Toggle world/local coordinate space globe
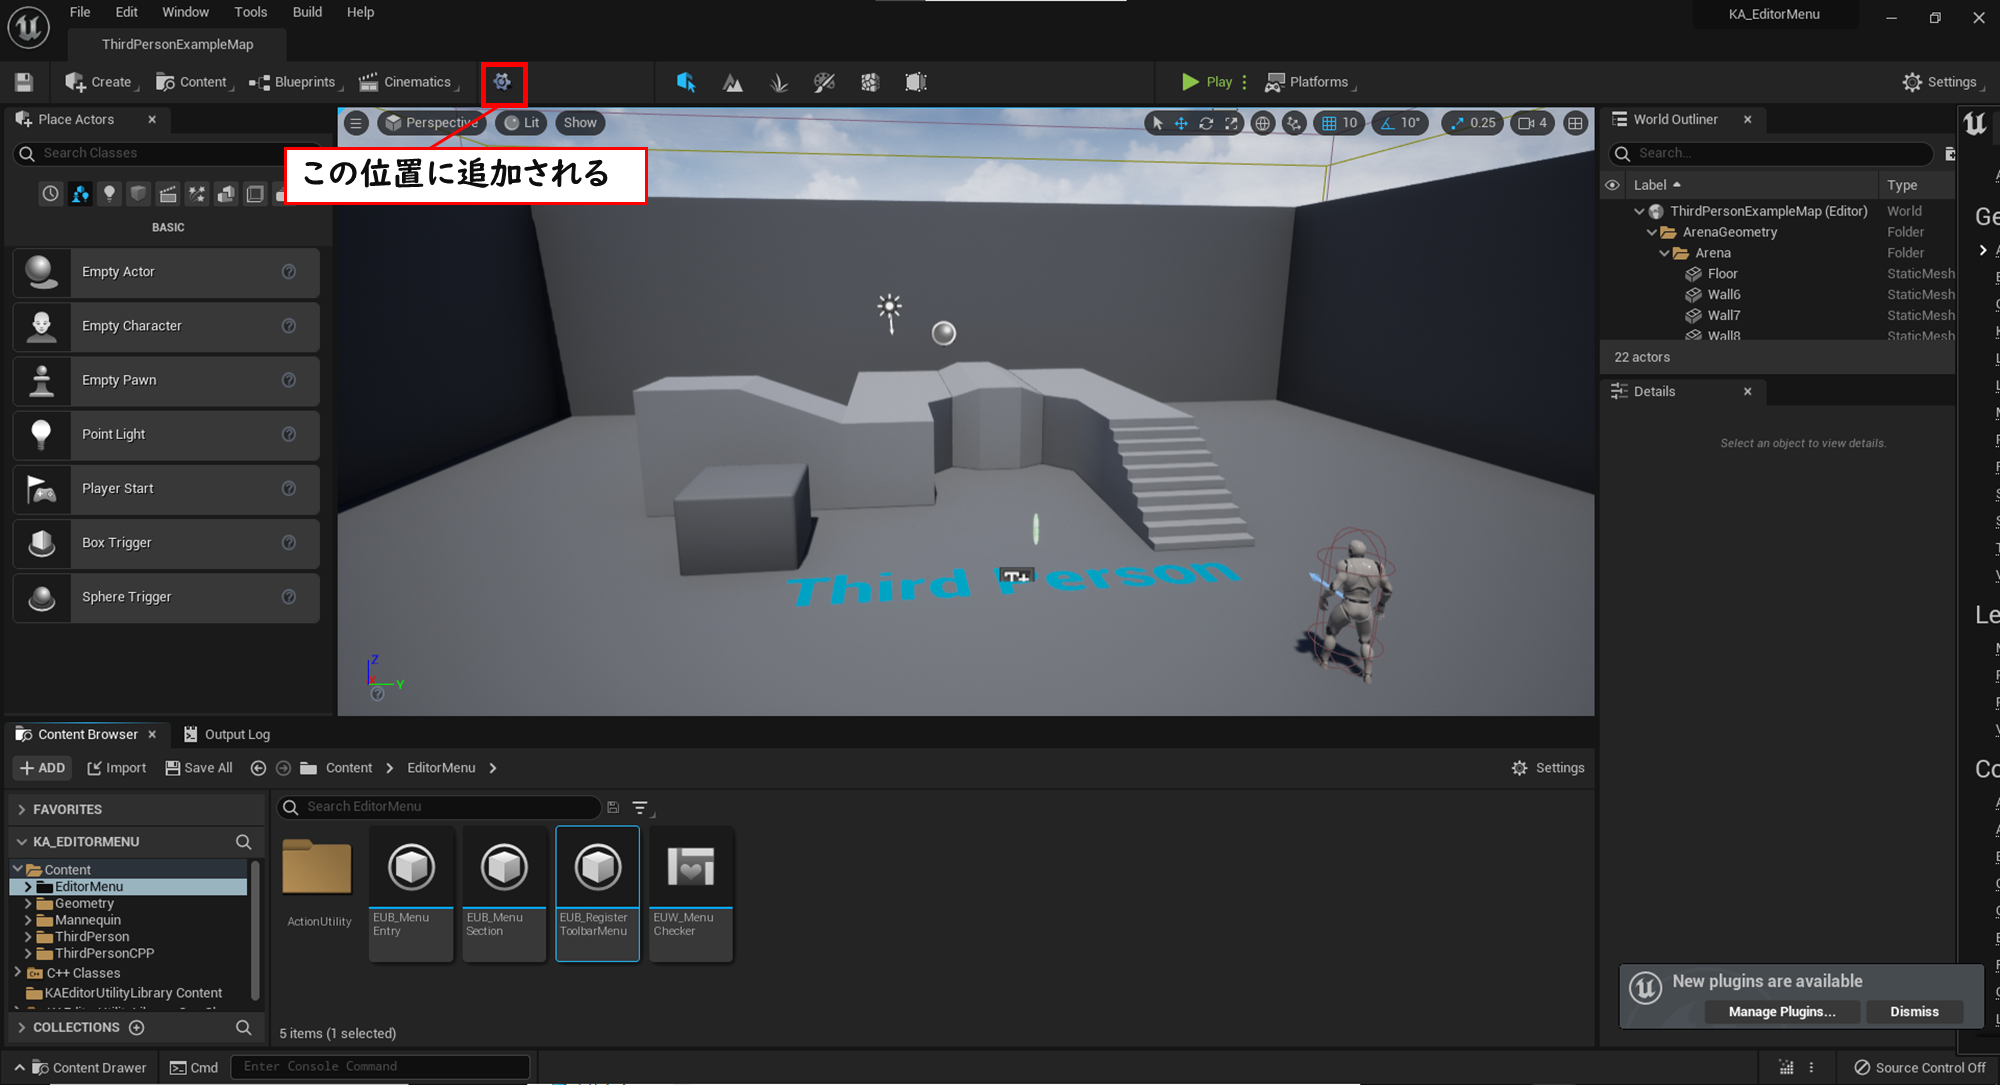2000x1085 pixels. [x=1263, y=123]
